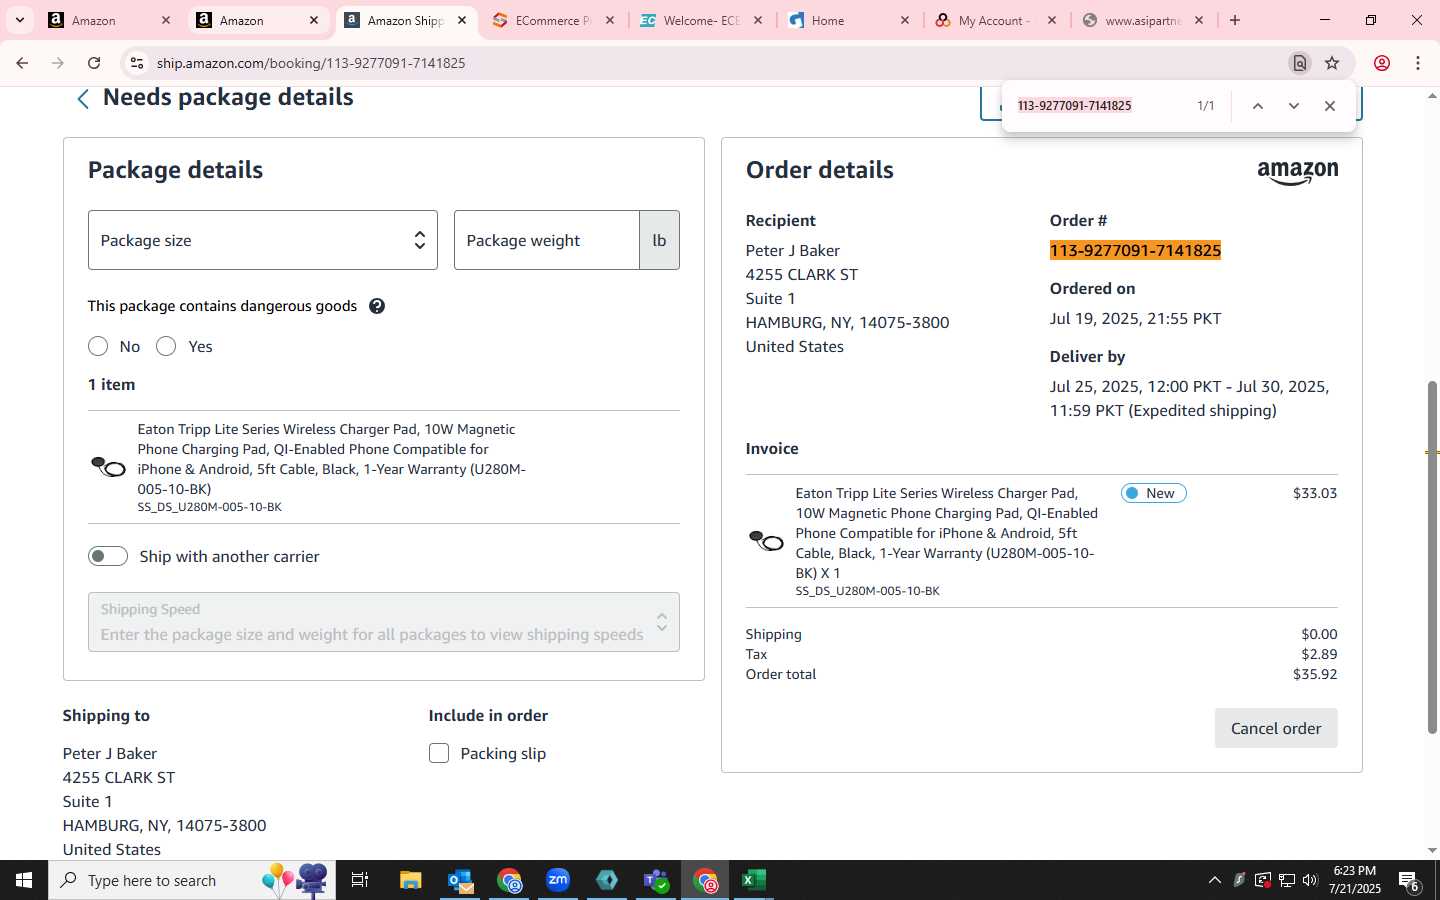Reload the page with the refresh icon

click(94, 63)
